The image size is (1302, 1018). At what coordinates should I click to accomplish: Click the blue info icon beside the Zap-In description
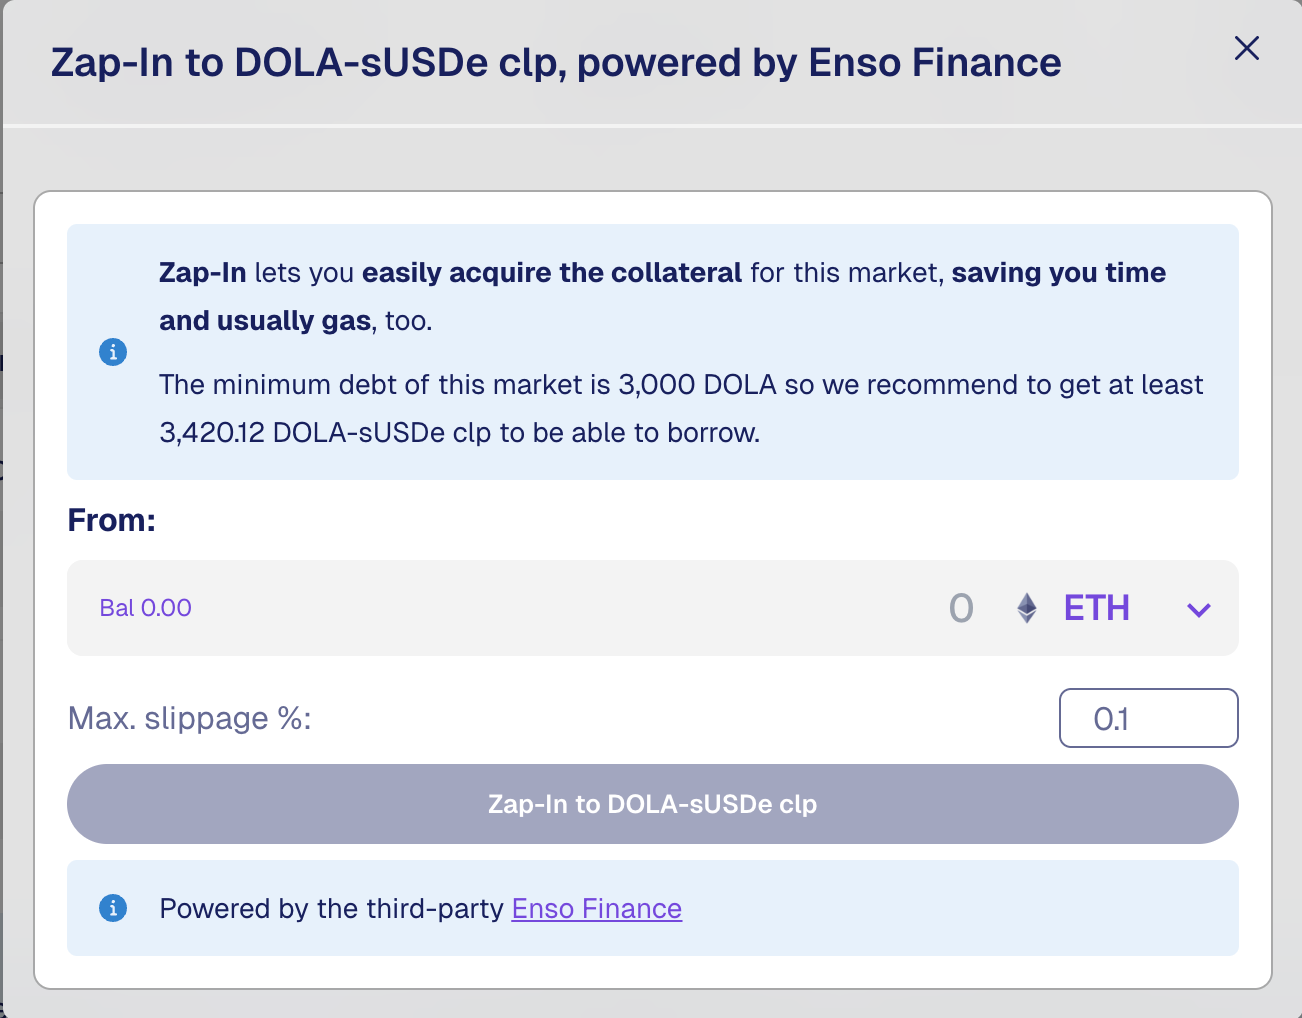(x=112, y=352)
